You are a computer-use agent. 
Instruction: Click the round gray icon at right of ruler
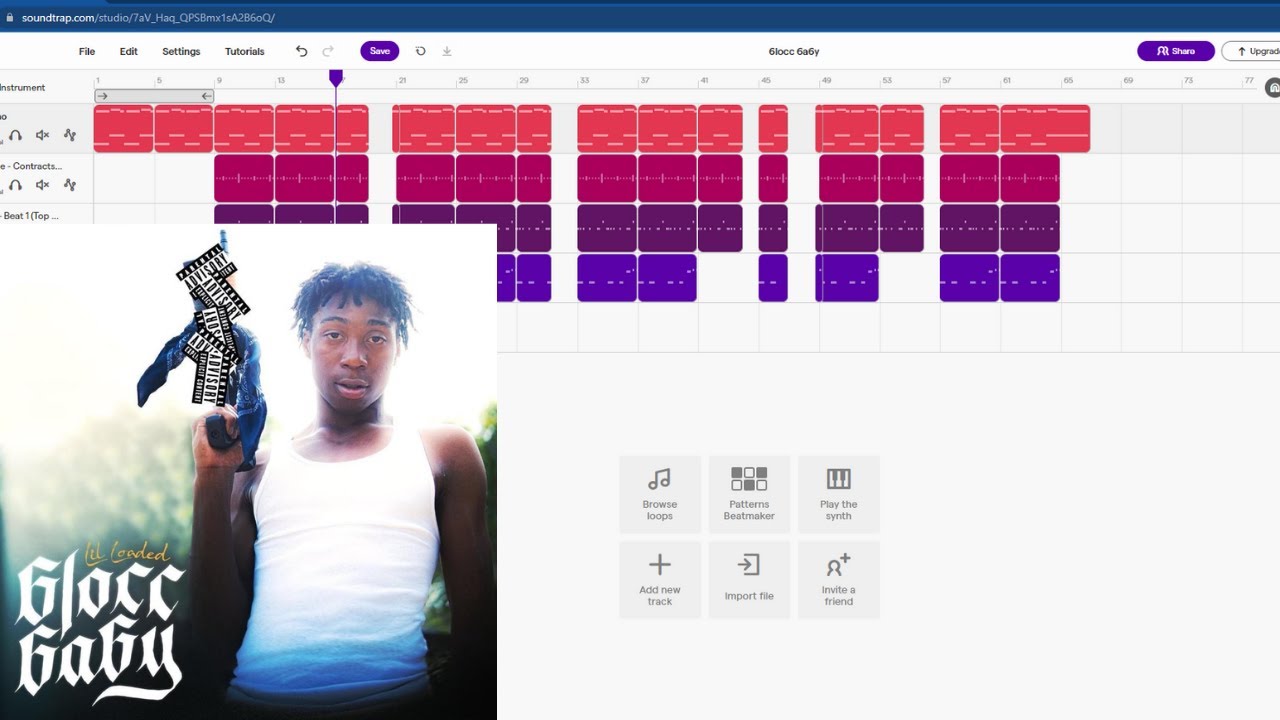pos(1273,88)
